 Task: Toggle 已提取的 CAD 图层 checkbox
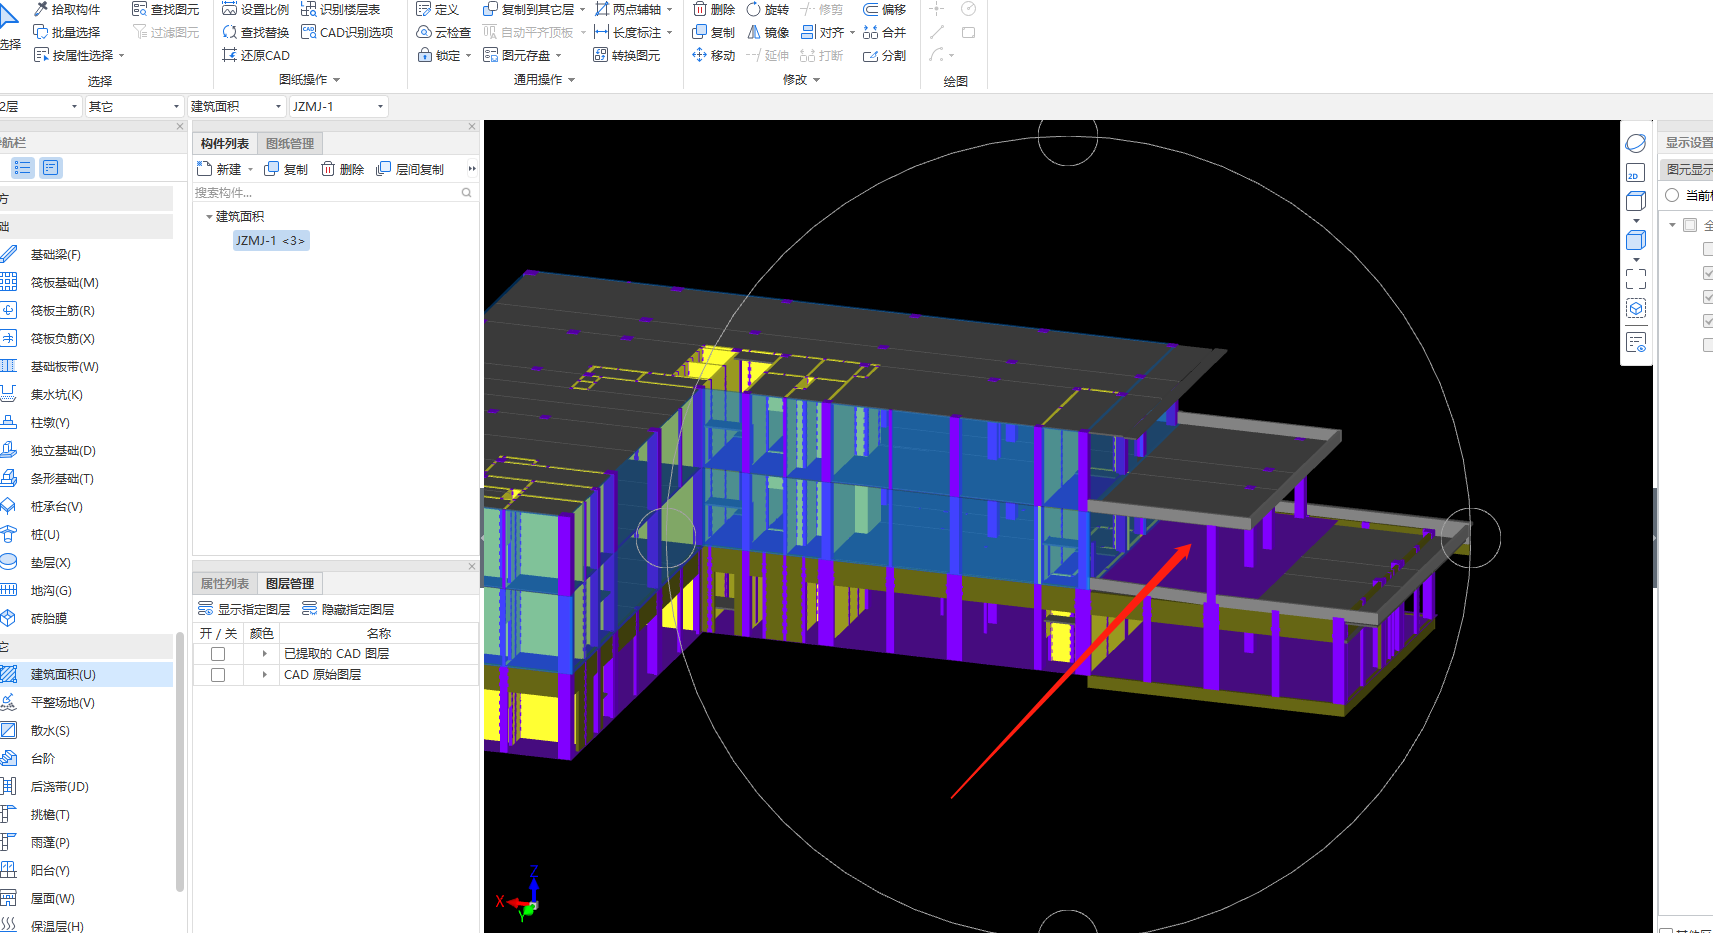218,654
